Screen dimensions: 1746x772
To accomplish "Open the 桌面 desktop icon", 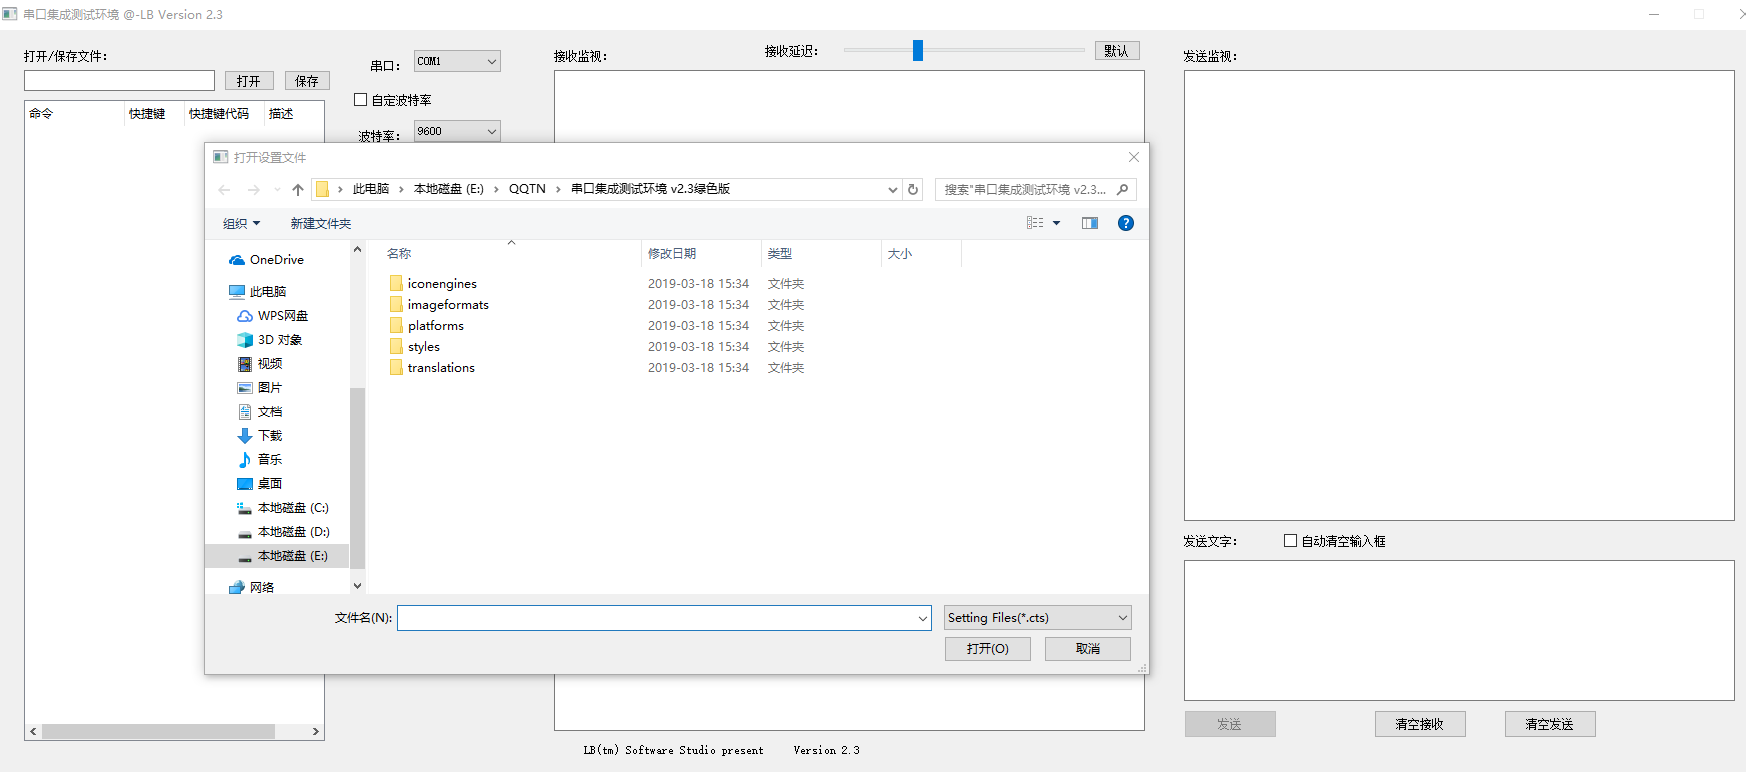I will (x=245, y=484).
